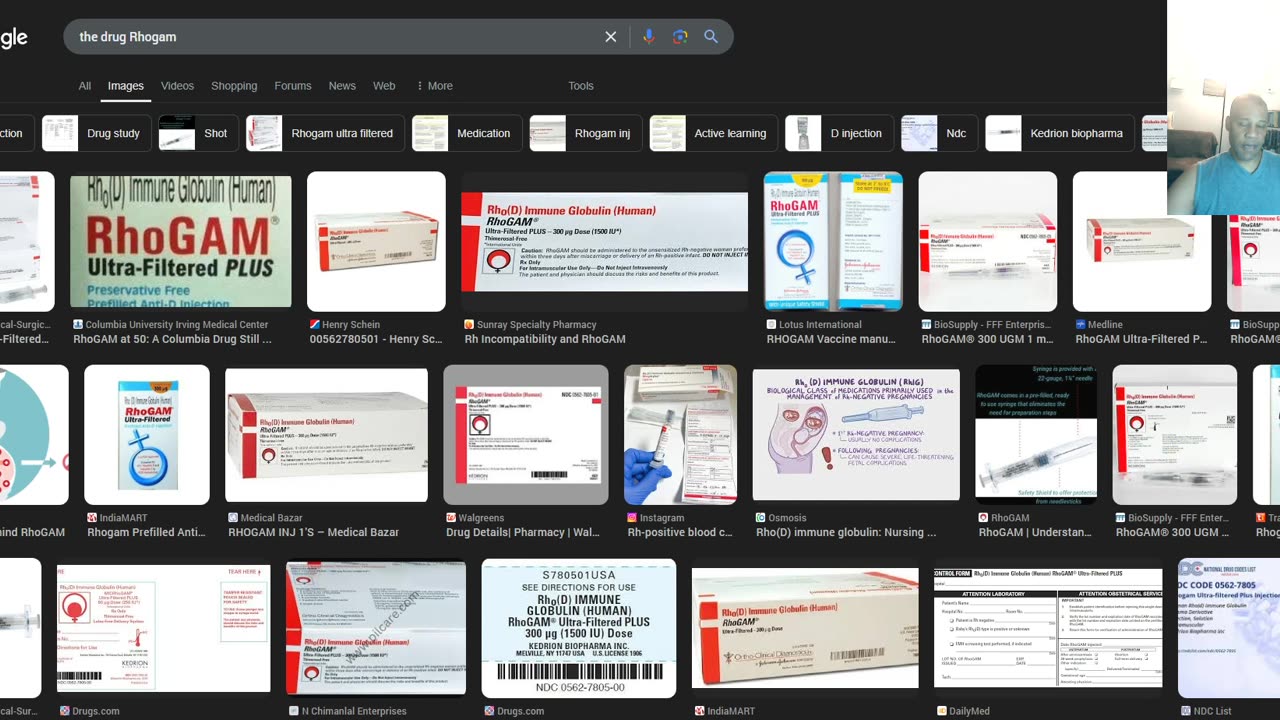1280x720 pixels.
Task: Open Google Lens image search
Action: [x=680, y=37]
